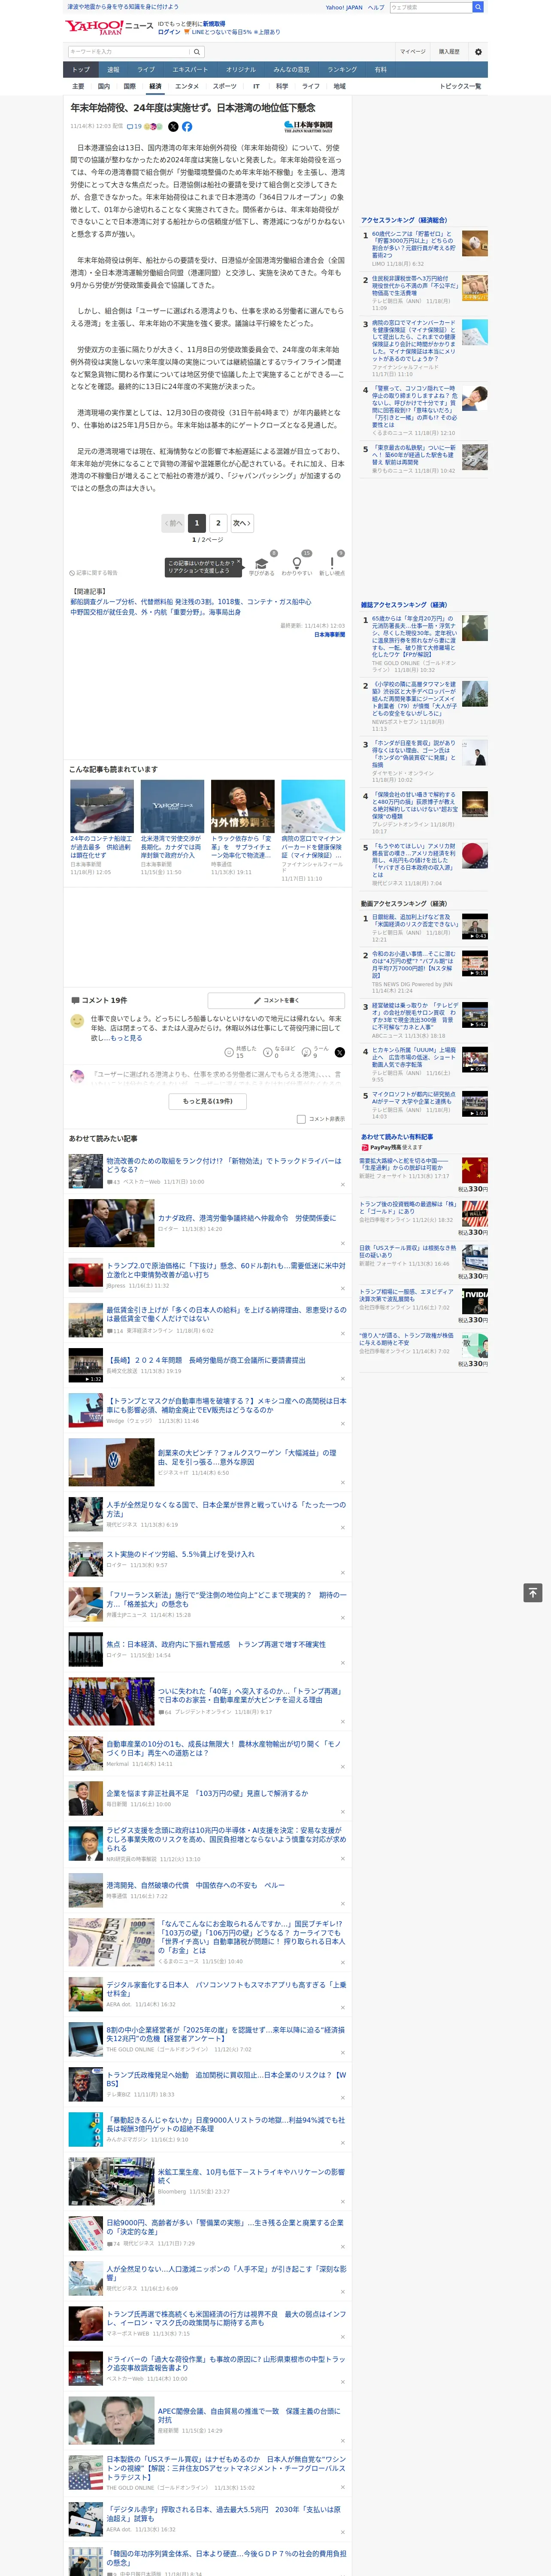Click the 日本海事新聞 publisher logo

pyautogui.click(x=308, y=127)
